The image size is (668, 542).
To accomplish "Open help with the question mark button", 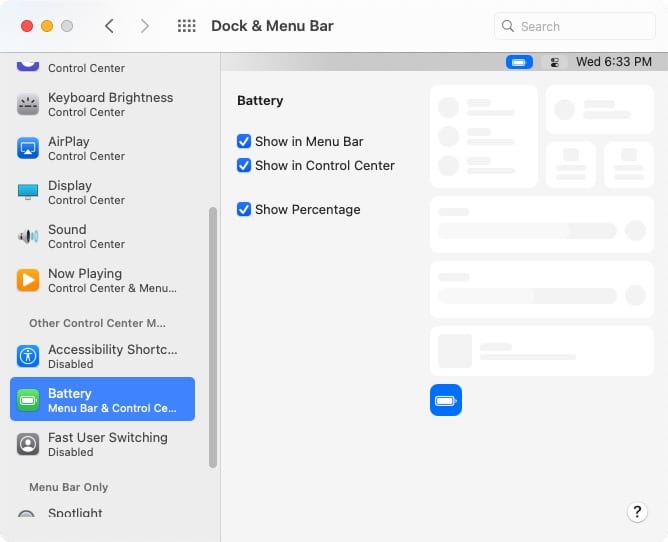I will (x=637, y=512).
